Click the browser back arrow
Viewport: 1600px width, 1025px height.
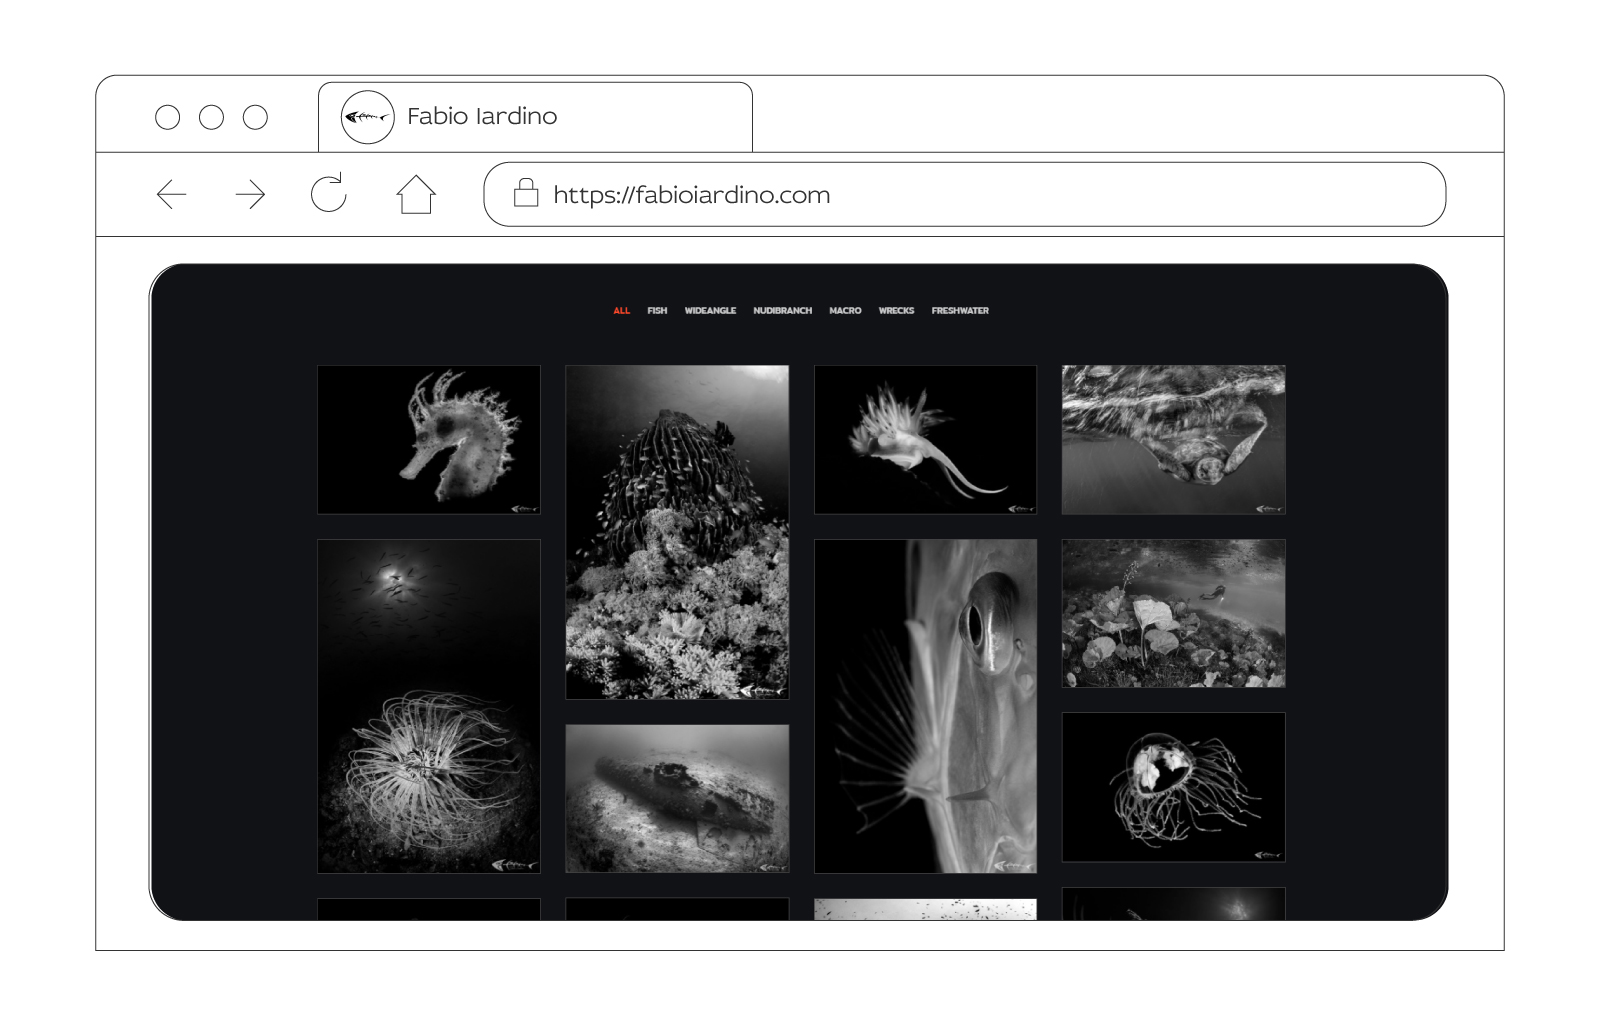click(x=172, y=194)
